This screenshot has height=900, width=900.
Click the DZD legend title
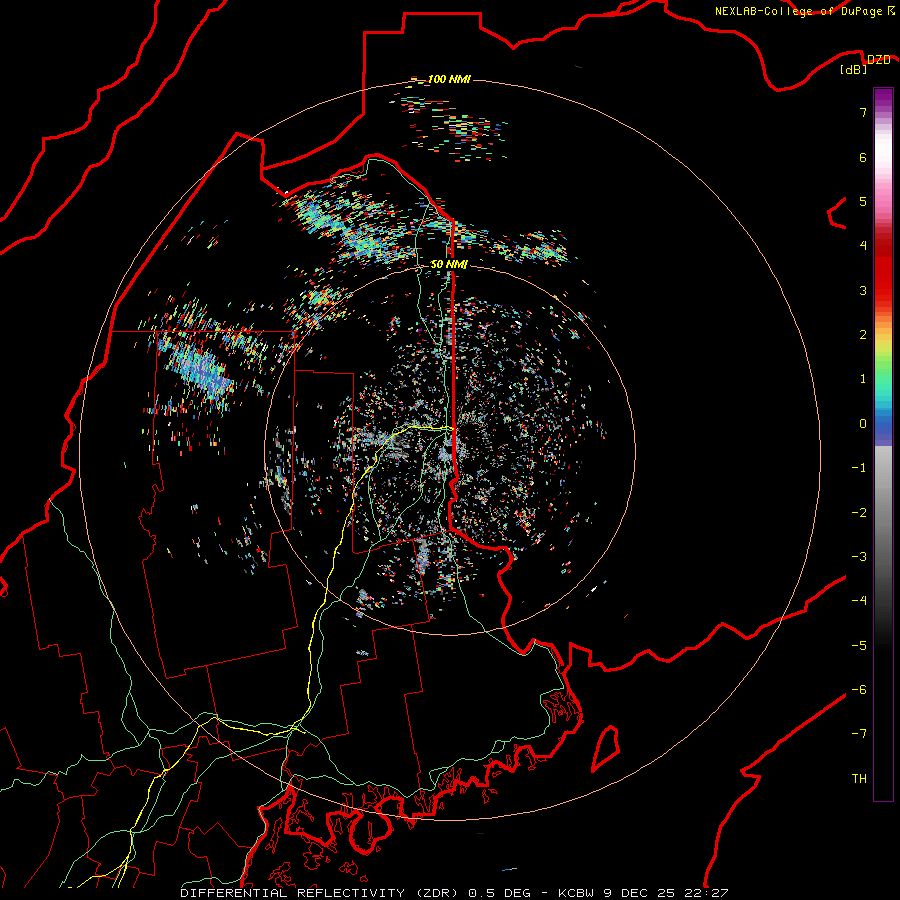879,60
